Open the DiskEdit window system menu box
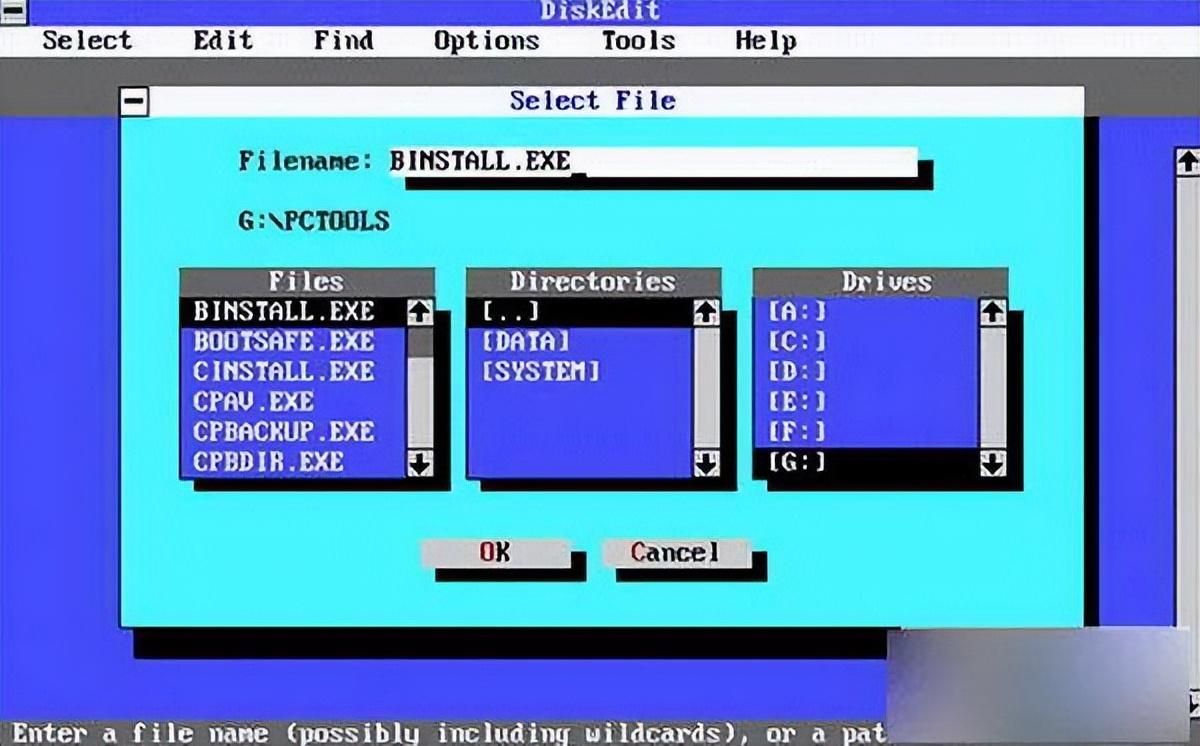Image resolution: width=1200 pixels, height=746 pixels. tap(13, 12)
